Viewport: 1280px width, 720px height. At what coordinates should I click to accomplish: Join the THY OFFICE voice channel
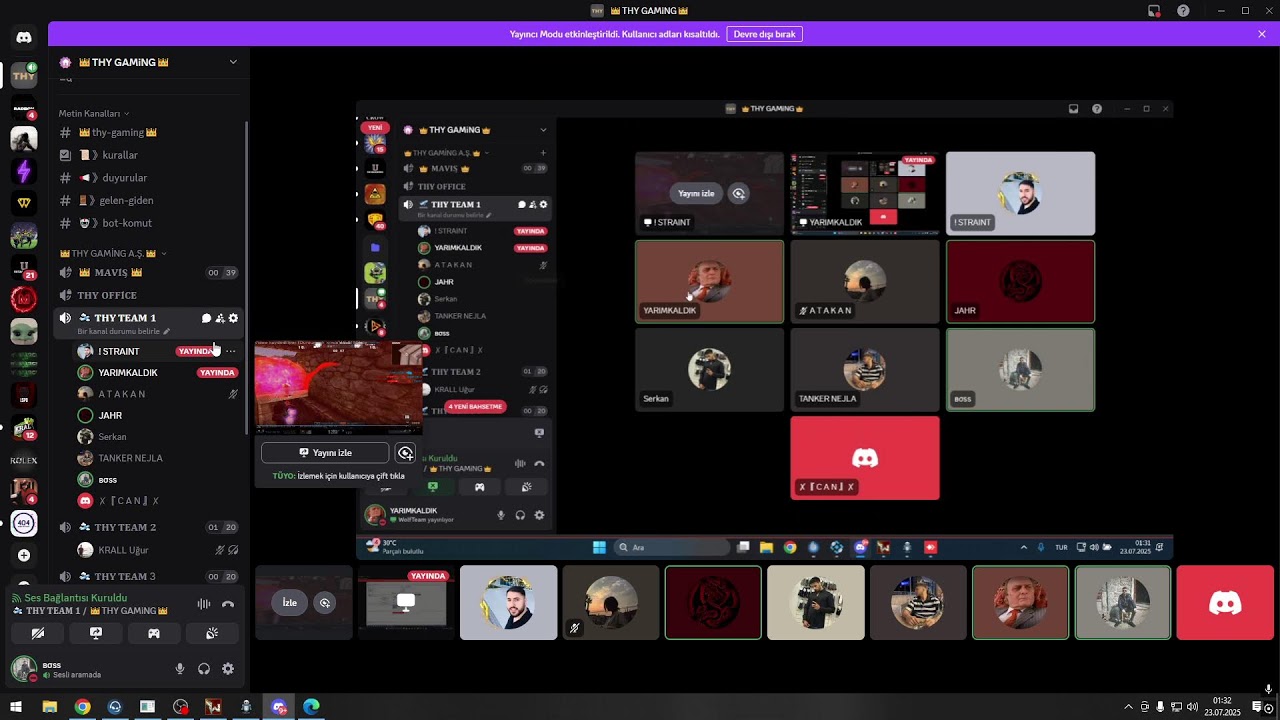(x=150, y=296)
